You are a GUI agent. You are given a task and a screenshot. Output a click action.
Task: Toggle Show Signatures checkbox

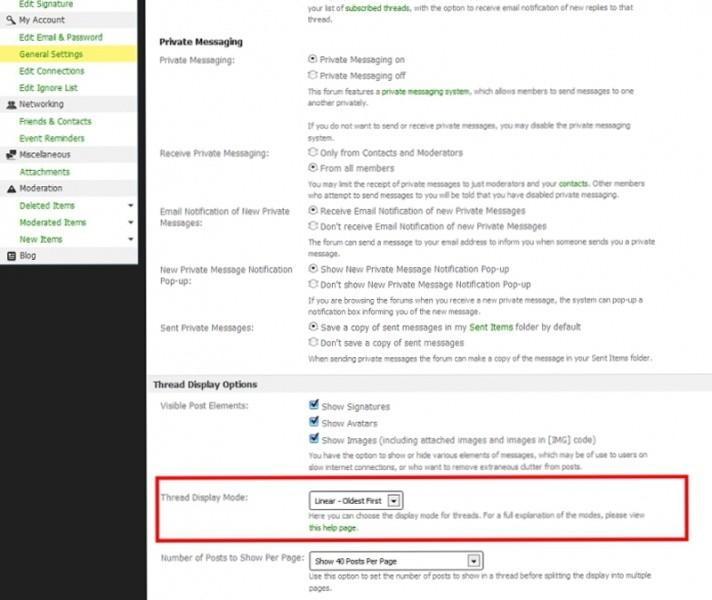313,404
